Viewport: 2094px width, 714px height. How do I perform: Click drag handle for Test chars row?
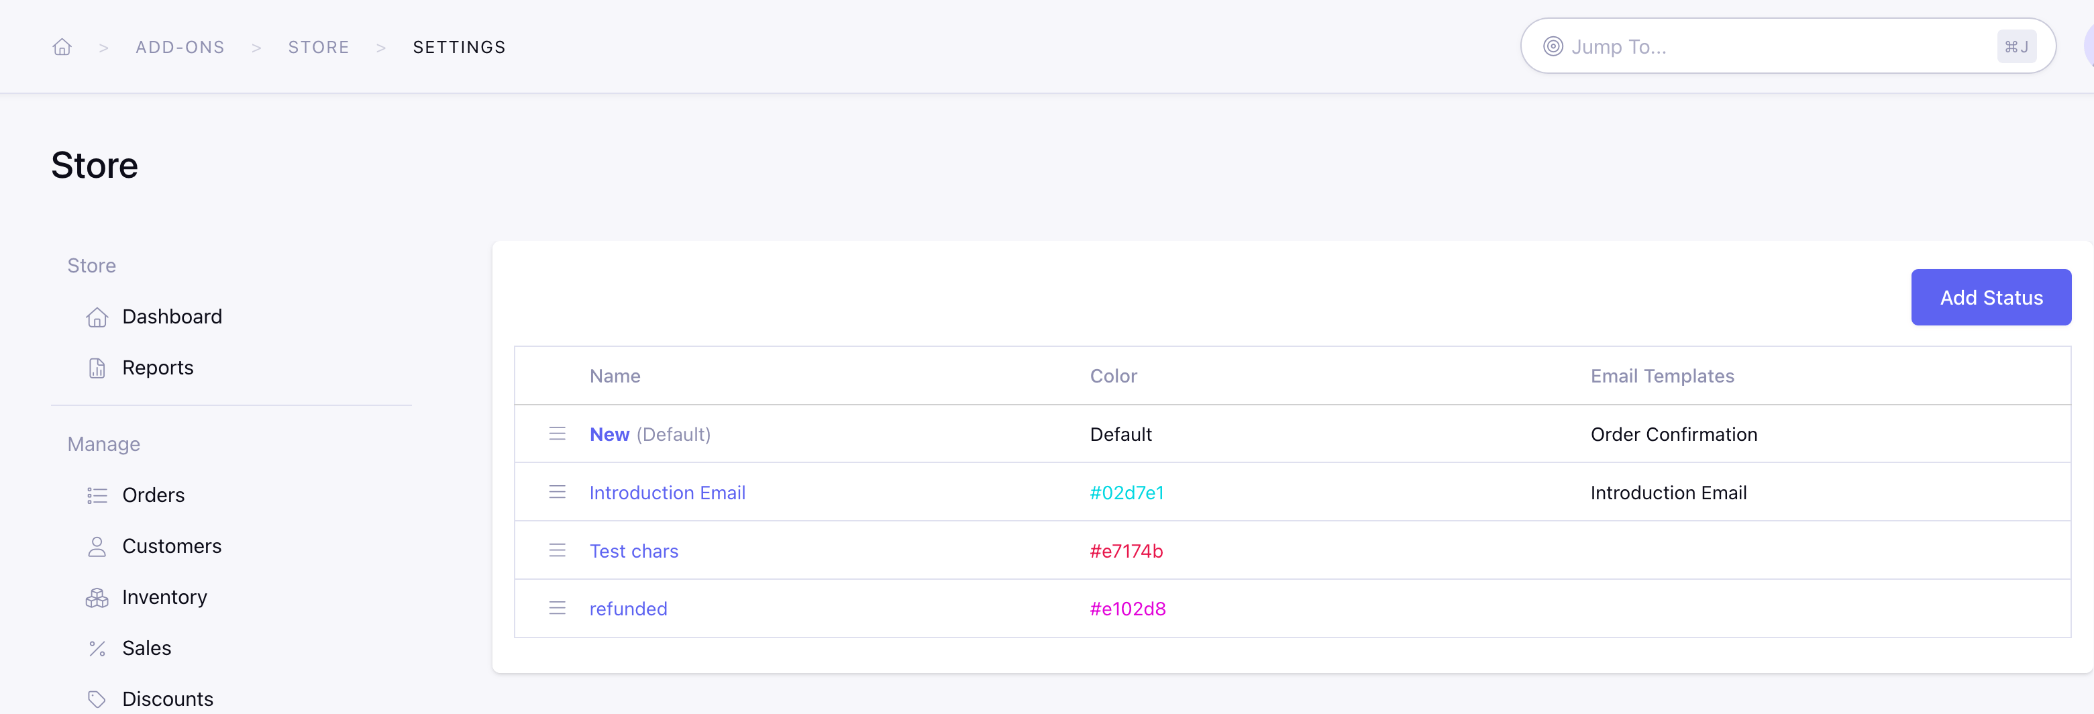click(x=557, y=550)
